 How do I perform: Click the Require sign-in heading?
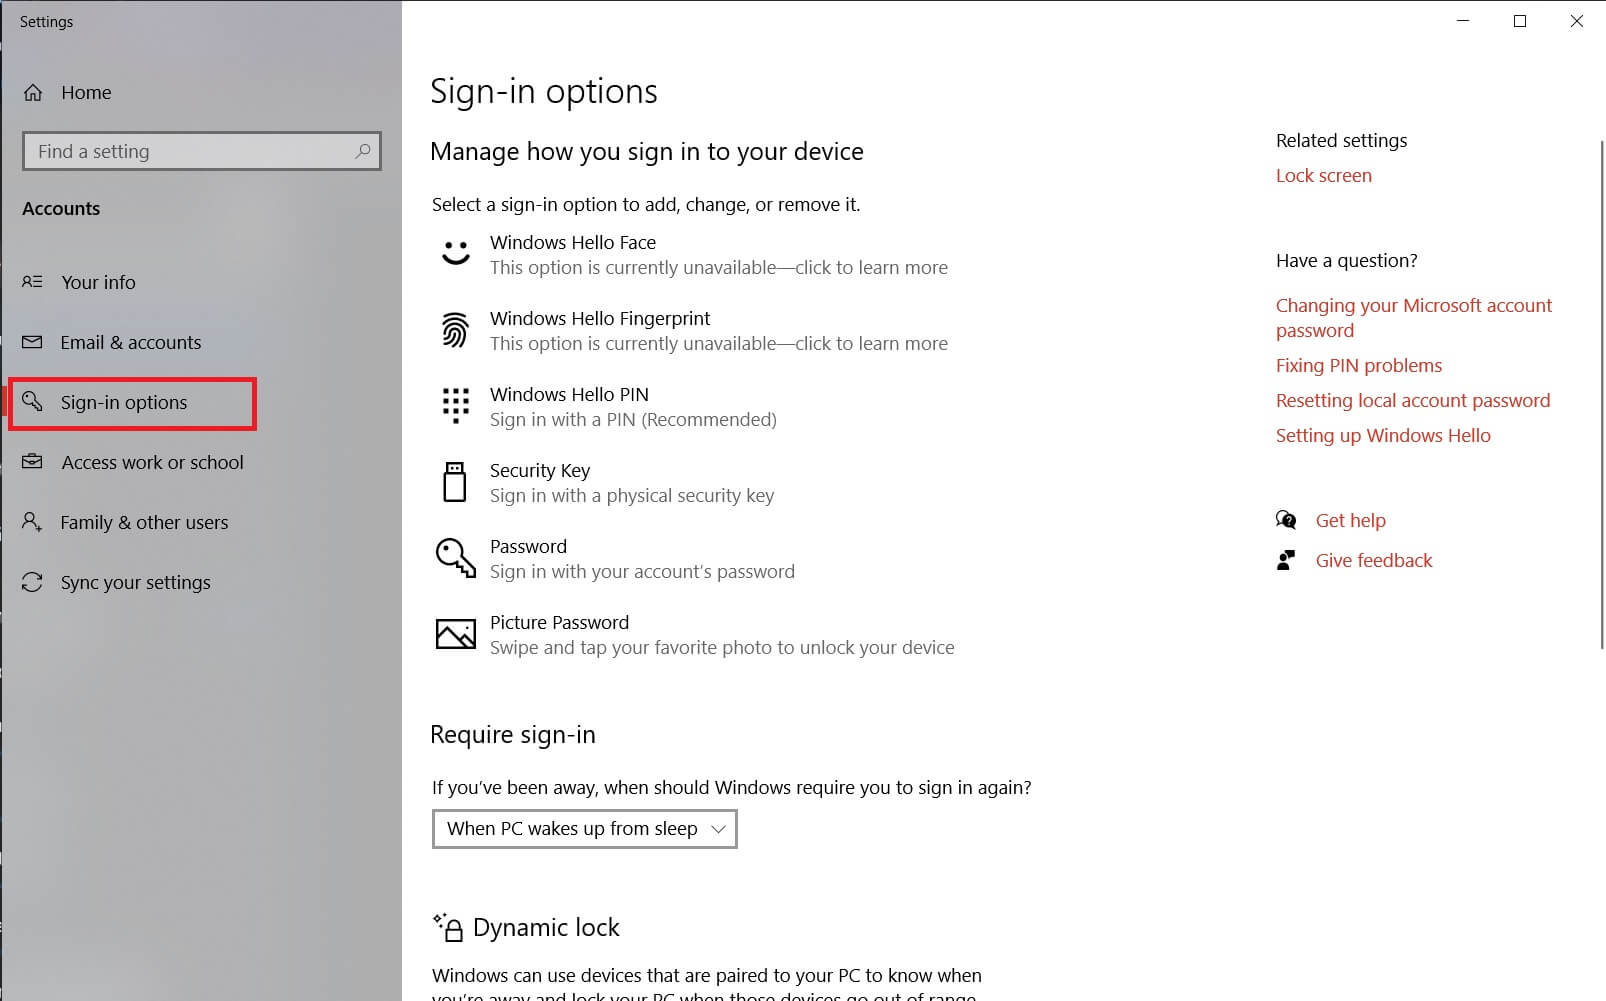coord(513,735)
